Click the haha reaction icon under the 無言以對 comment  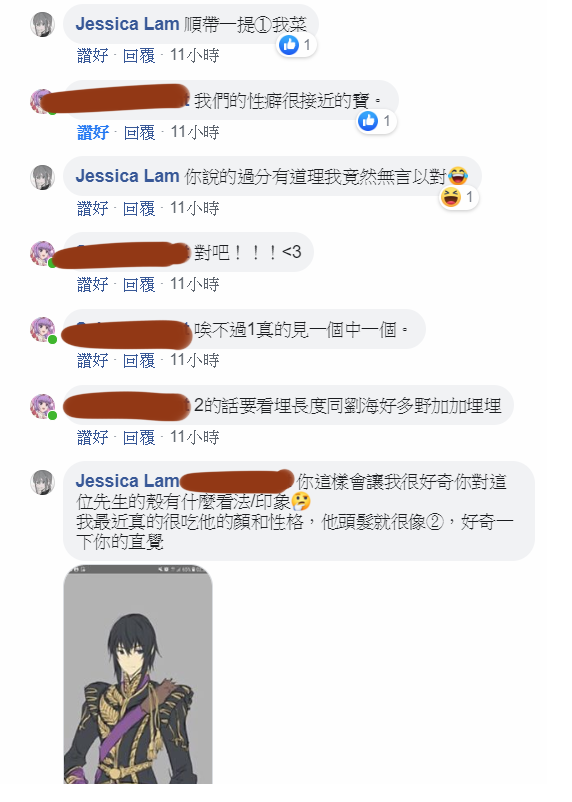click(x=451, y=197)
